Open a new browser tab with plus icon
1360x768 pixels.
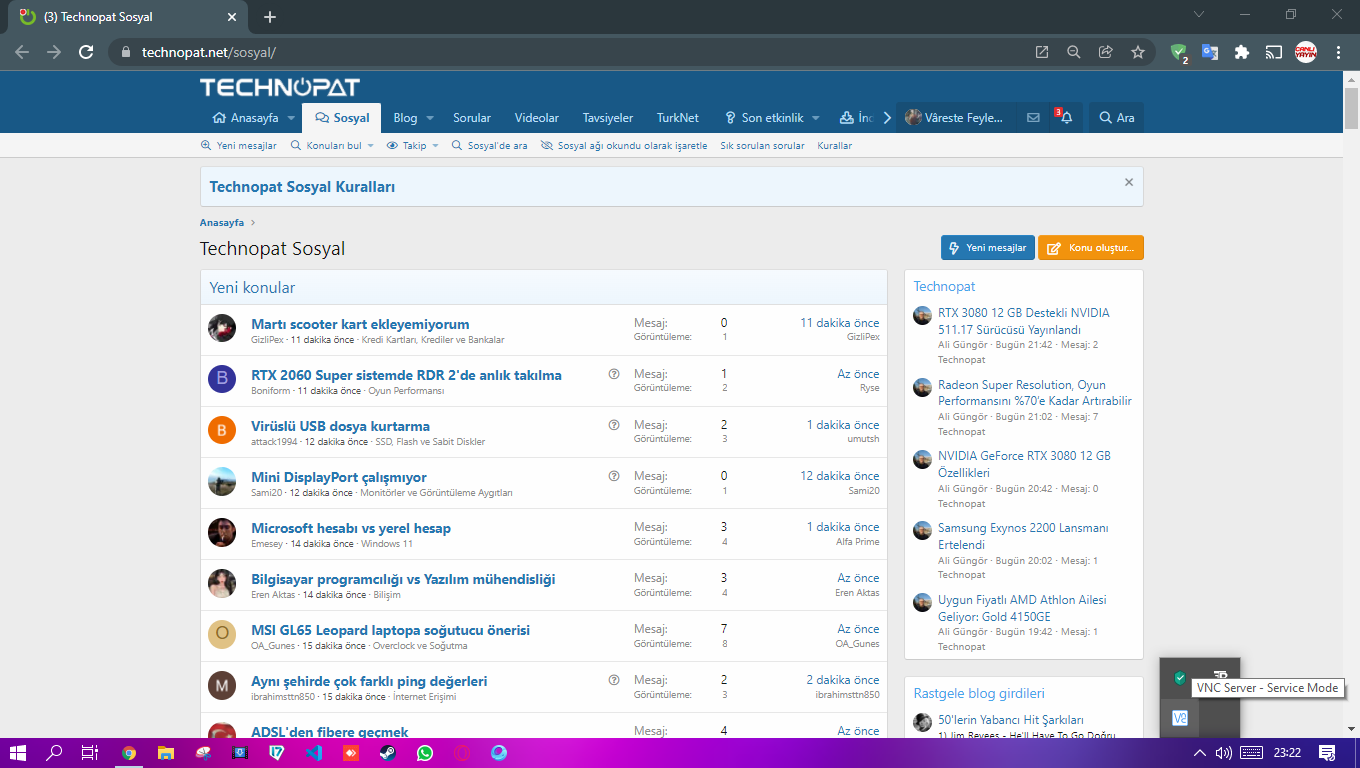[x=270, y=17]
